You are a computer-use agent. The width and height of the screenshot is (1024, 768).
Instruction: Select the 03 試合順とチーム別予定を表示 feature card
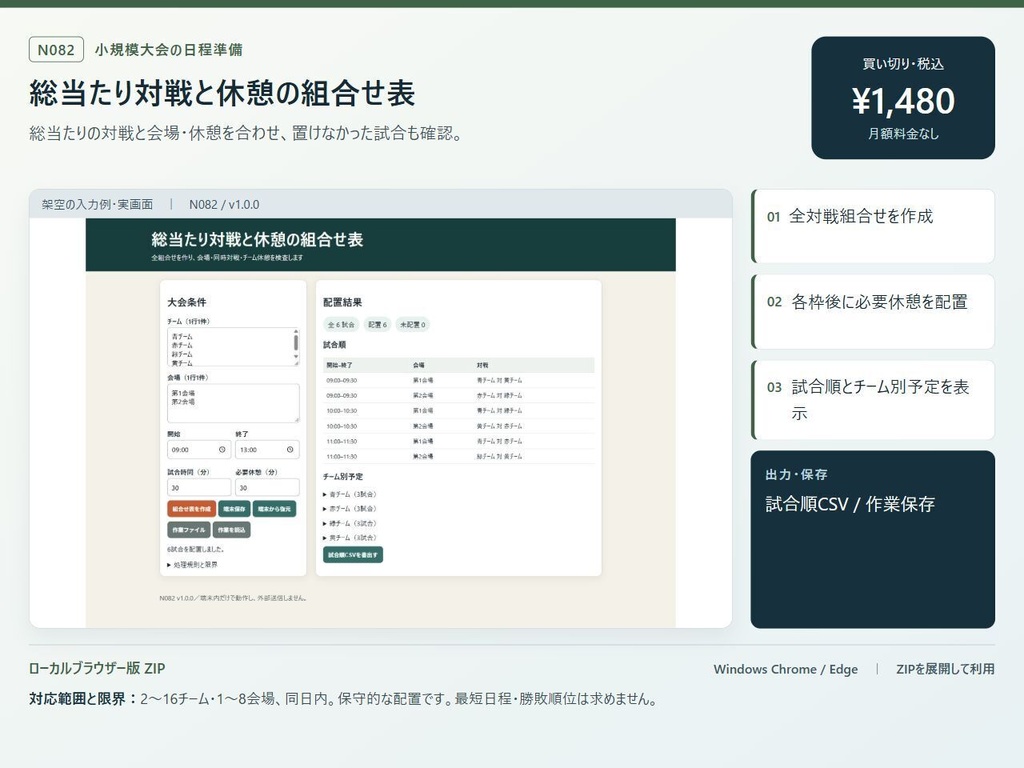[873, 400]
